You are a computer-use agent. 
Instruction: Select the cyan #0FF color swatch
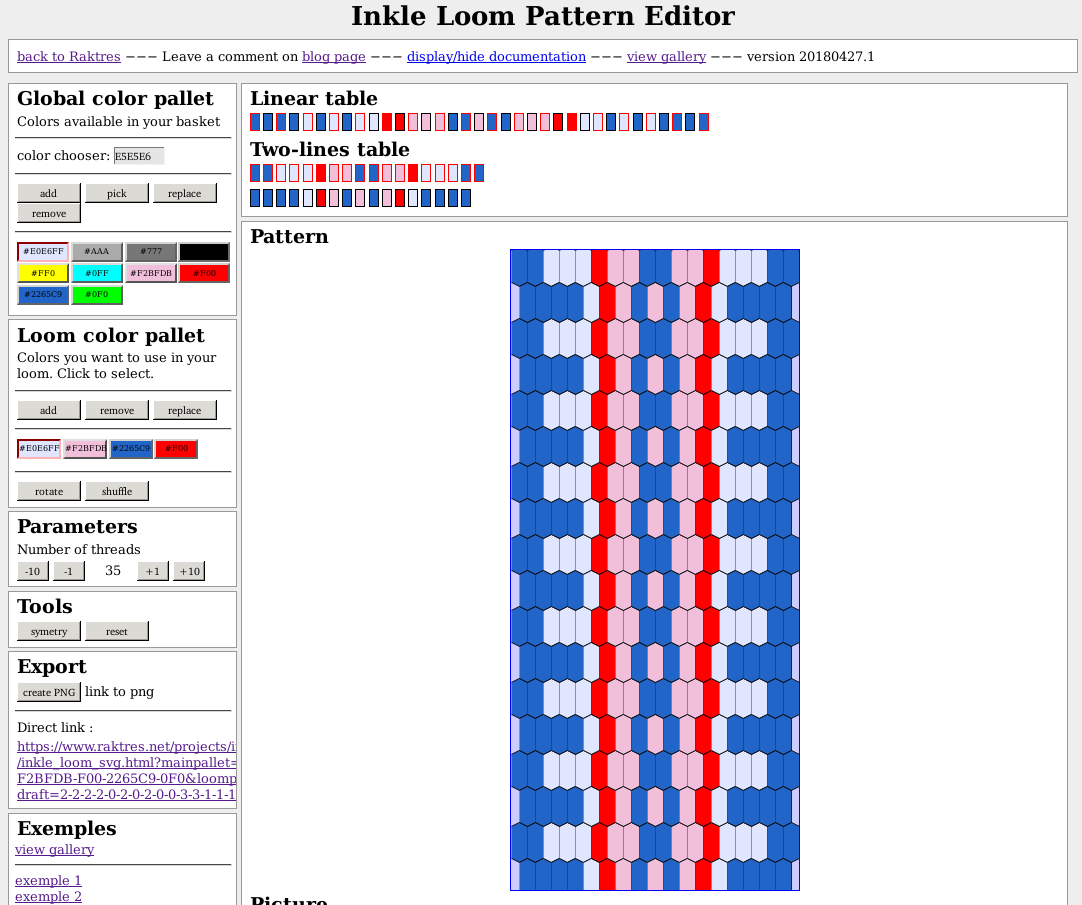(96, 272)
